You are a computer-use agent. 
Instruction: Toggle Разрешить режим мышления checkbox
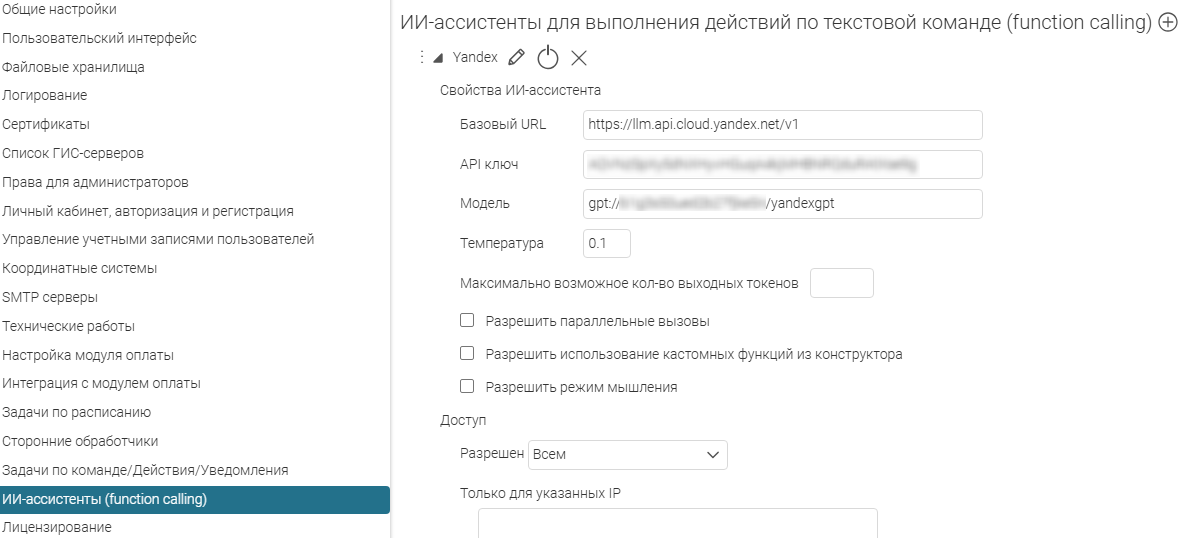467,386
